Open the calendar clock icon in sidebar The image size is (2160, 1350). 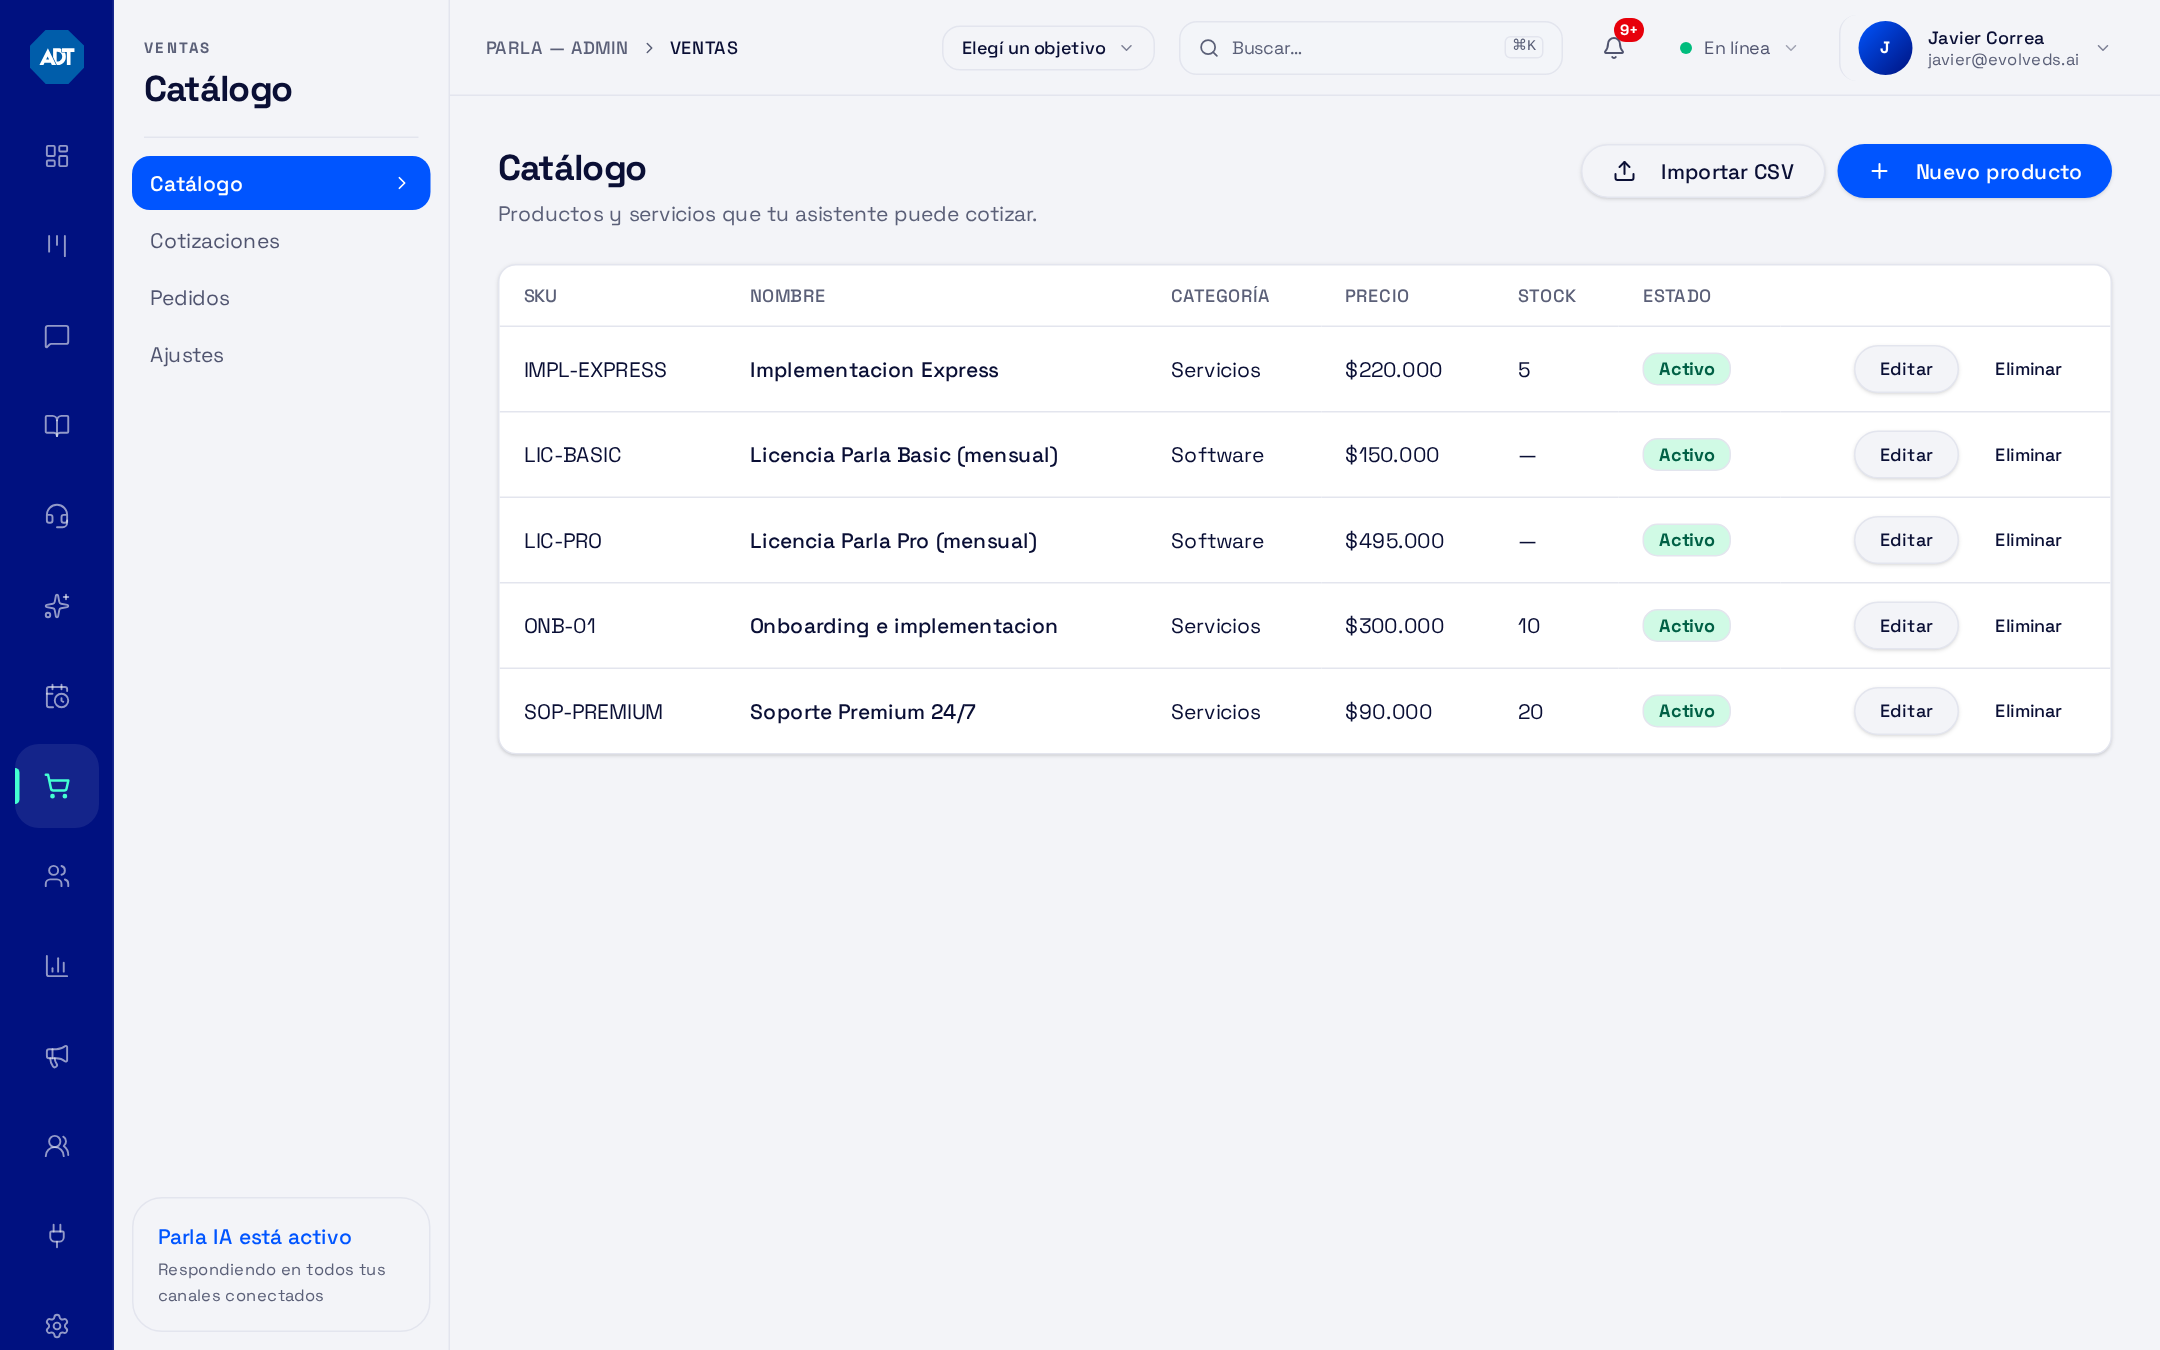(x=57, y=696)
